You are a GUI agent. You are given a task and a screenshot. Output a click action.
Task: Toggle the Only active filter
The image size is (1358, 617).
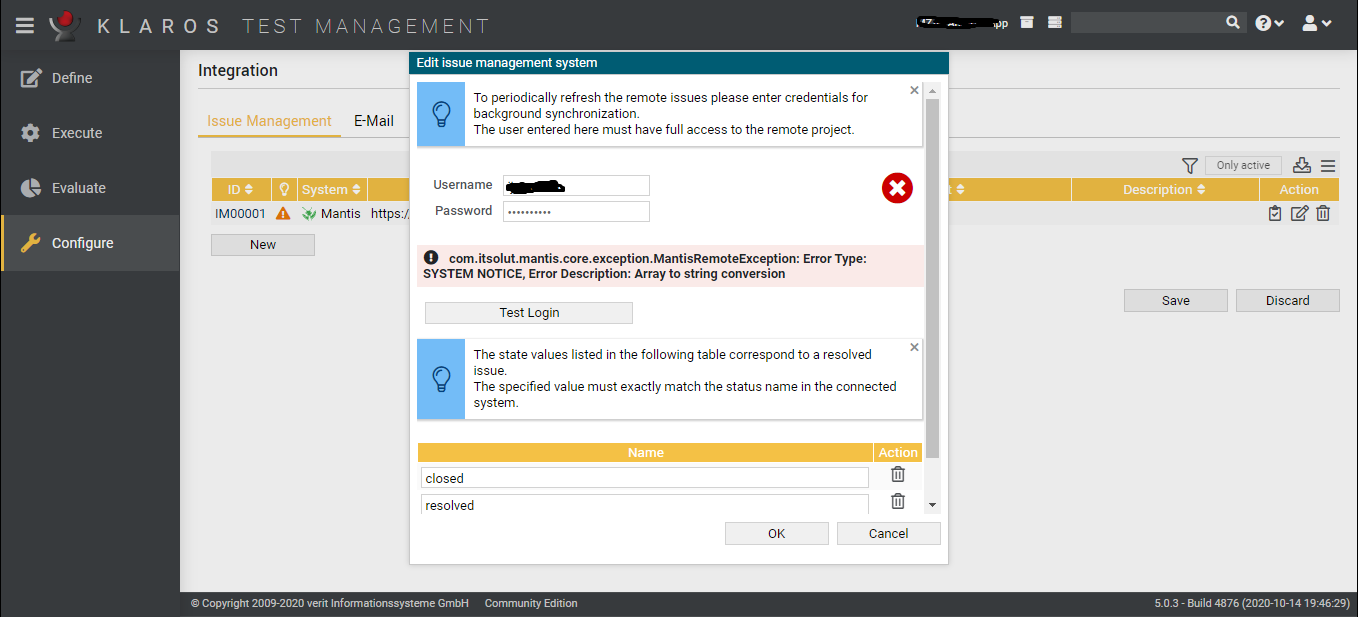pyautogui.click(x=1243, y=166)
